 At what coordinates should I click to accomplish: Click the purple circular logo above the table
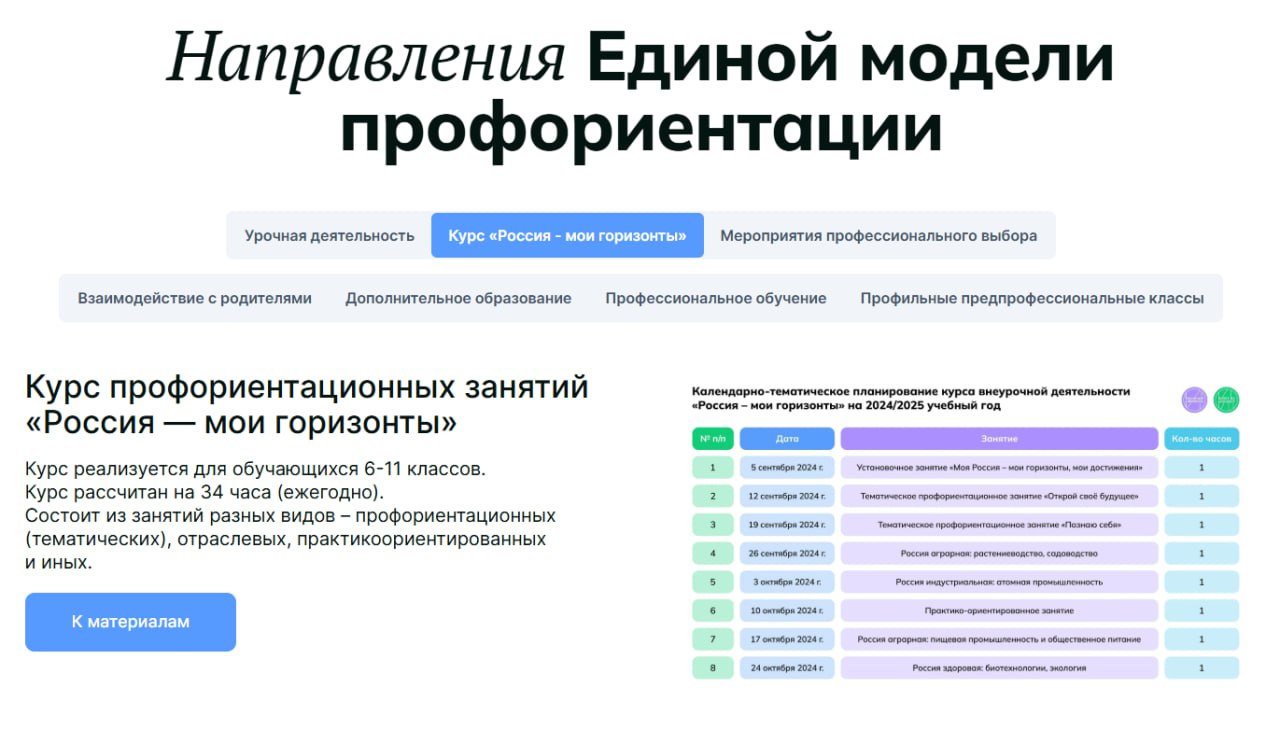point(1195,399)
